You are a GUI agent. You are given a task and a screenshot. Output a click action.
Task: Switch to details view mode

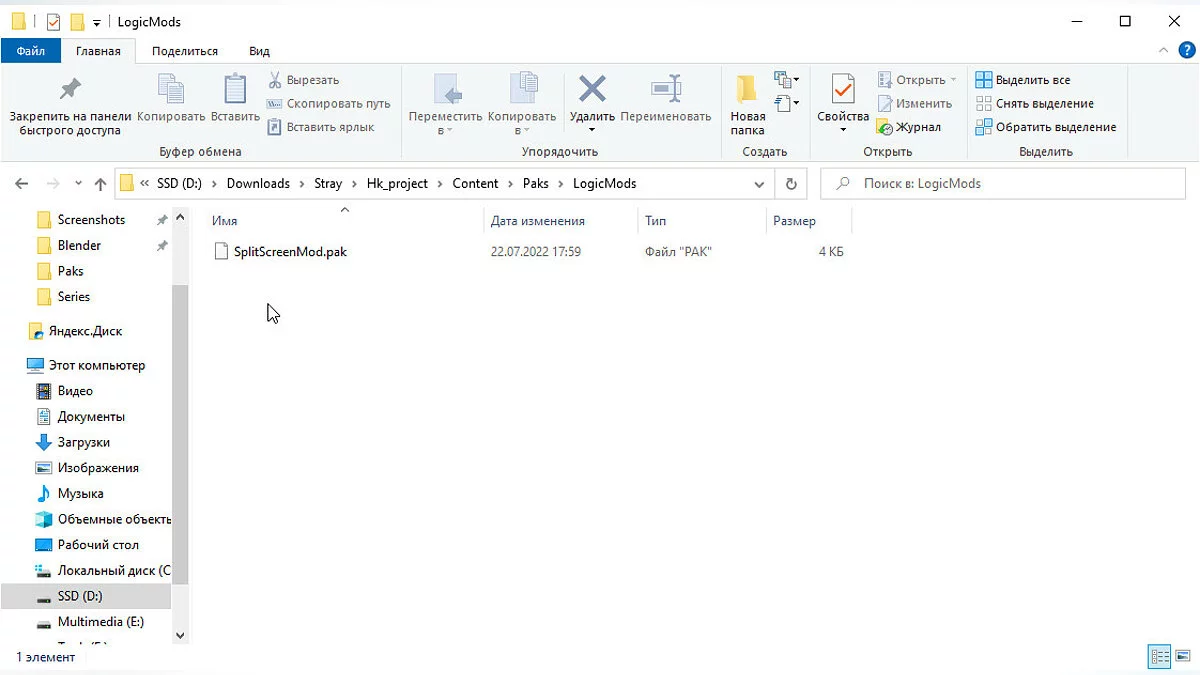1160,657
